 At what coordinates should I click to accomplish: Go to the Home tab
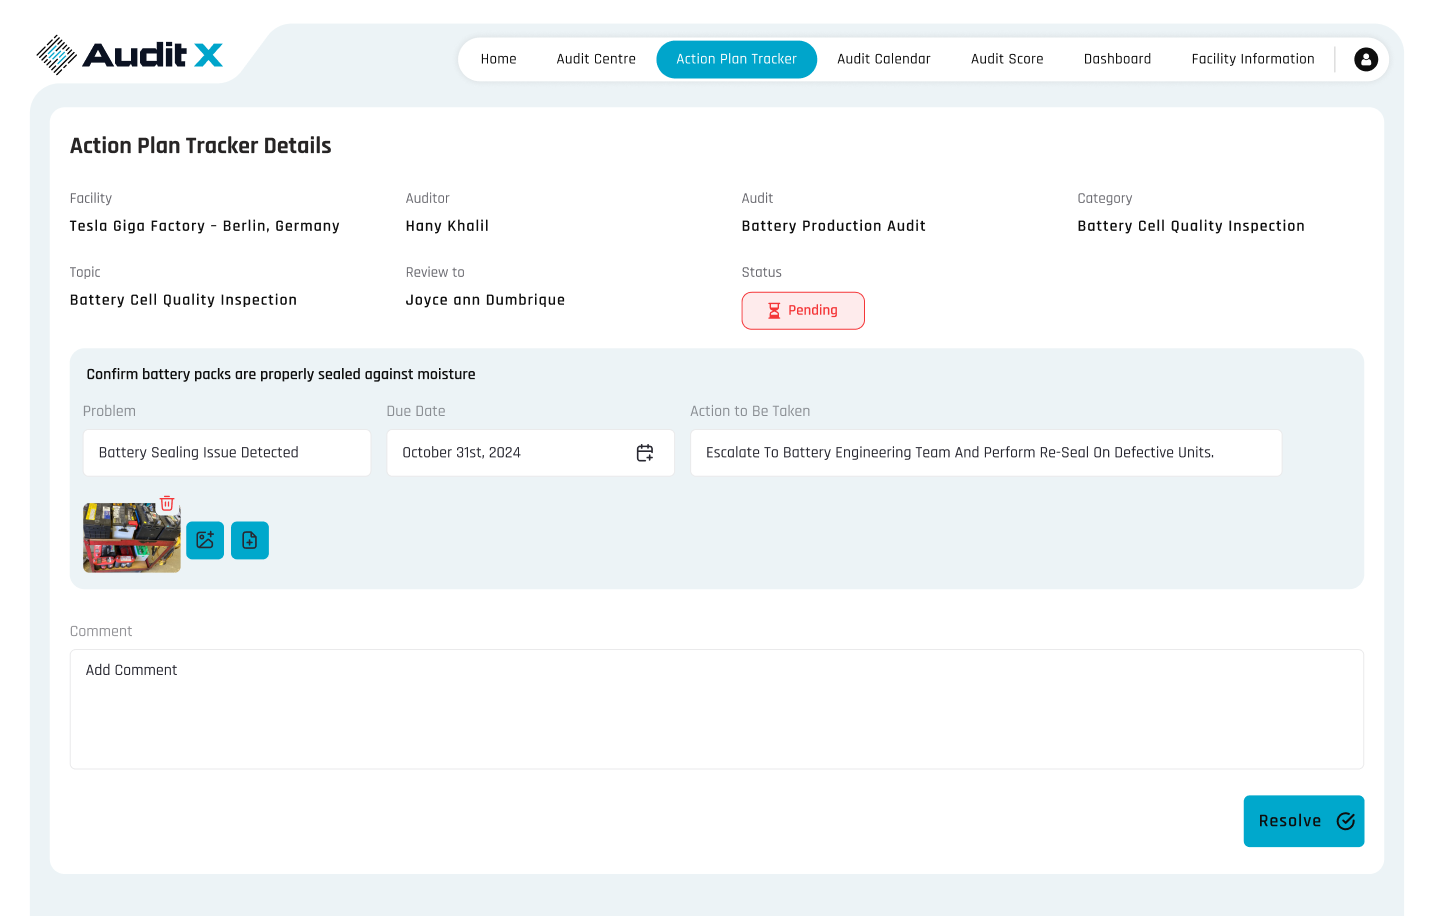[498, 59]
